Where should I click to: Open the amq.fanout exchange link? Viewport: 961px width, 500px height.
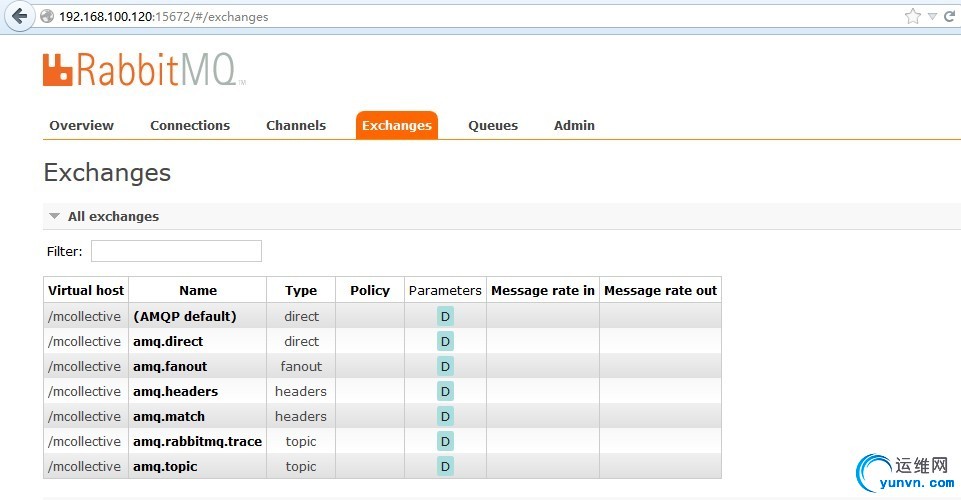pyautogui.click(x=170, y=366)
